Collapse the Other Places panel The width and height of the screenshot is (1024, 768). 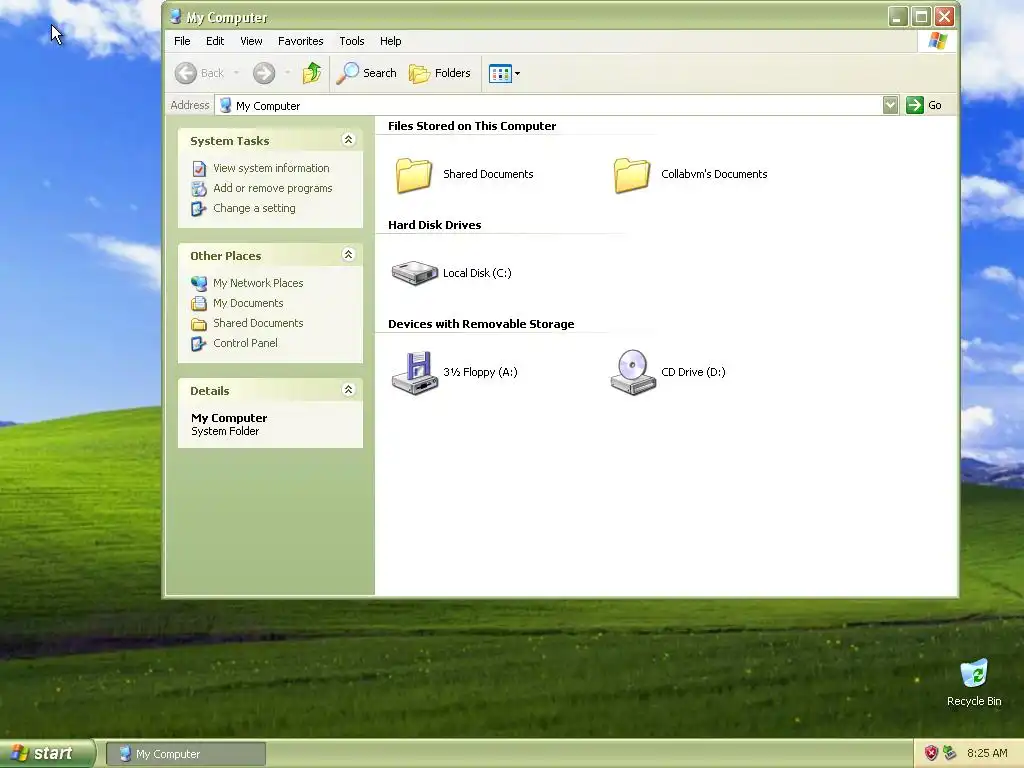tap(348, 255)
